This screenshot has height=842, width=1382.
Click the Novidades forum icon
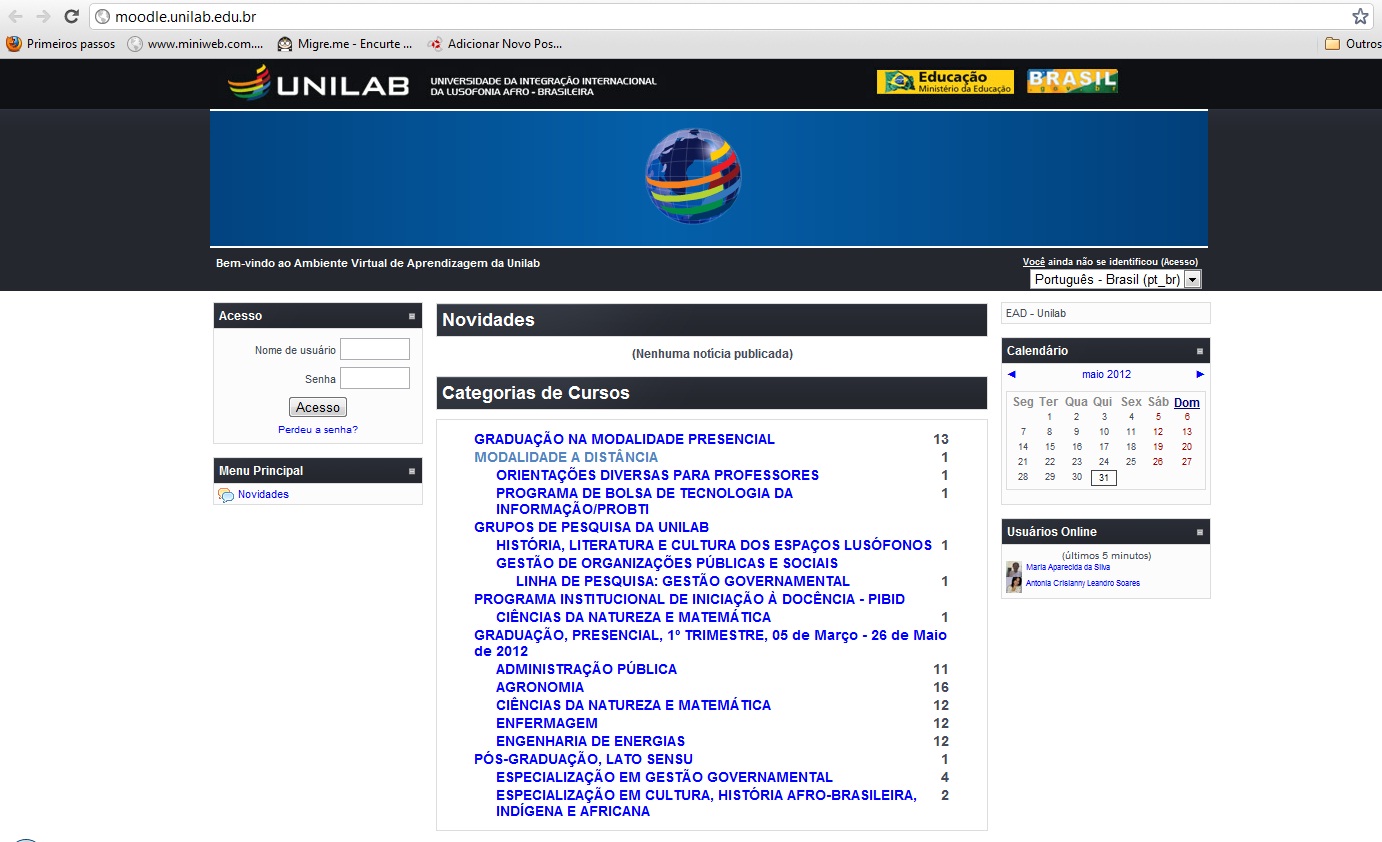click(226, 495)
